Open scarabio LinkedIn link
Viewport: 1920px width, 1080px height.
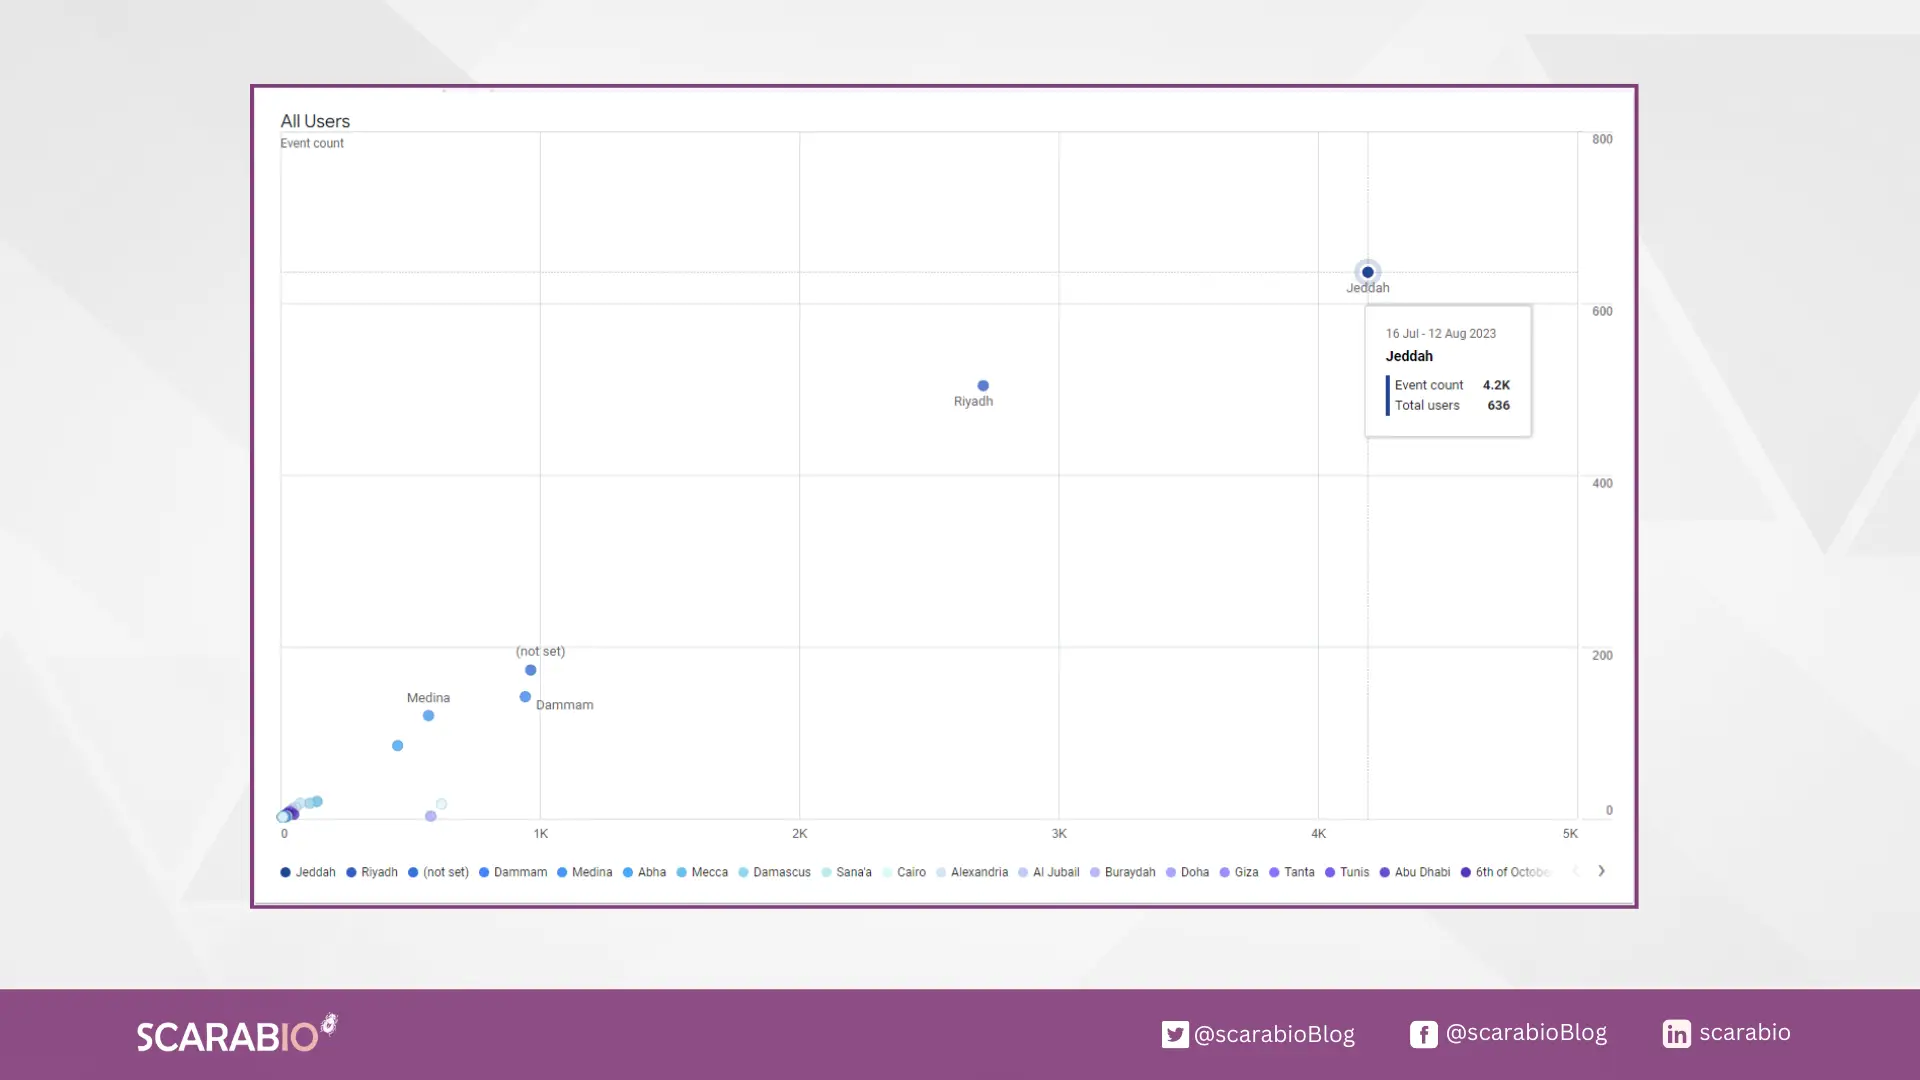[1744, 1032]
